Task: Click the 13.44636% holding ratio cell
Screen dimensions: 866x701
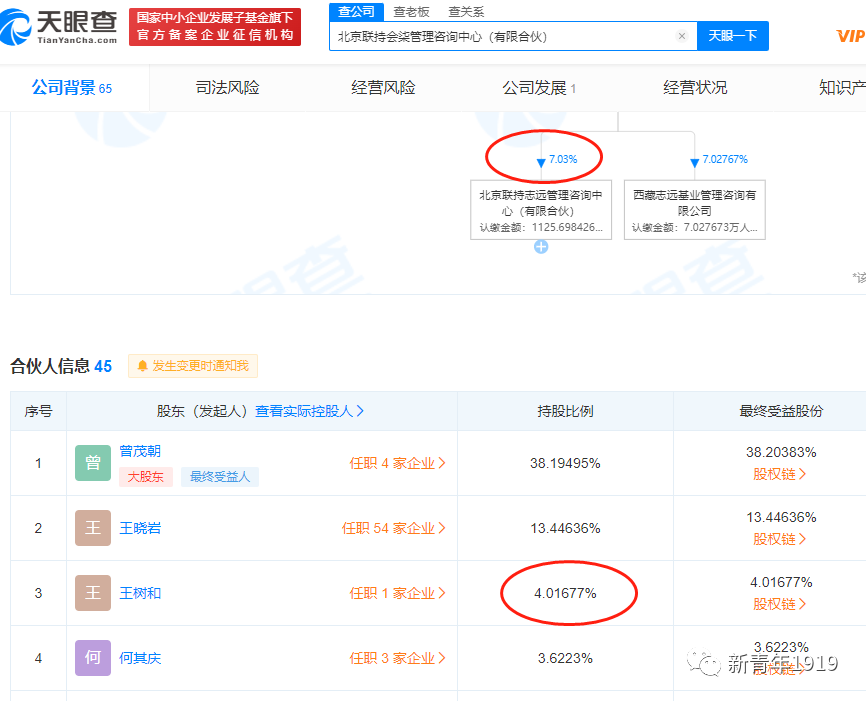Action: 565,529
